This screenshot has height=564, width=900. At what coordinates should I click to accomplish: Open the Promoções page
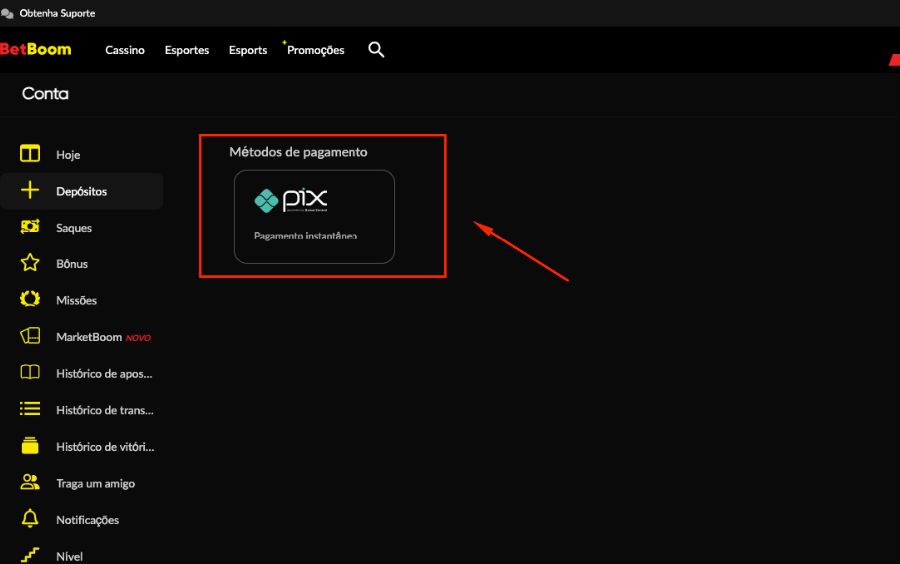pos(315,50)
